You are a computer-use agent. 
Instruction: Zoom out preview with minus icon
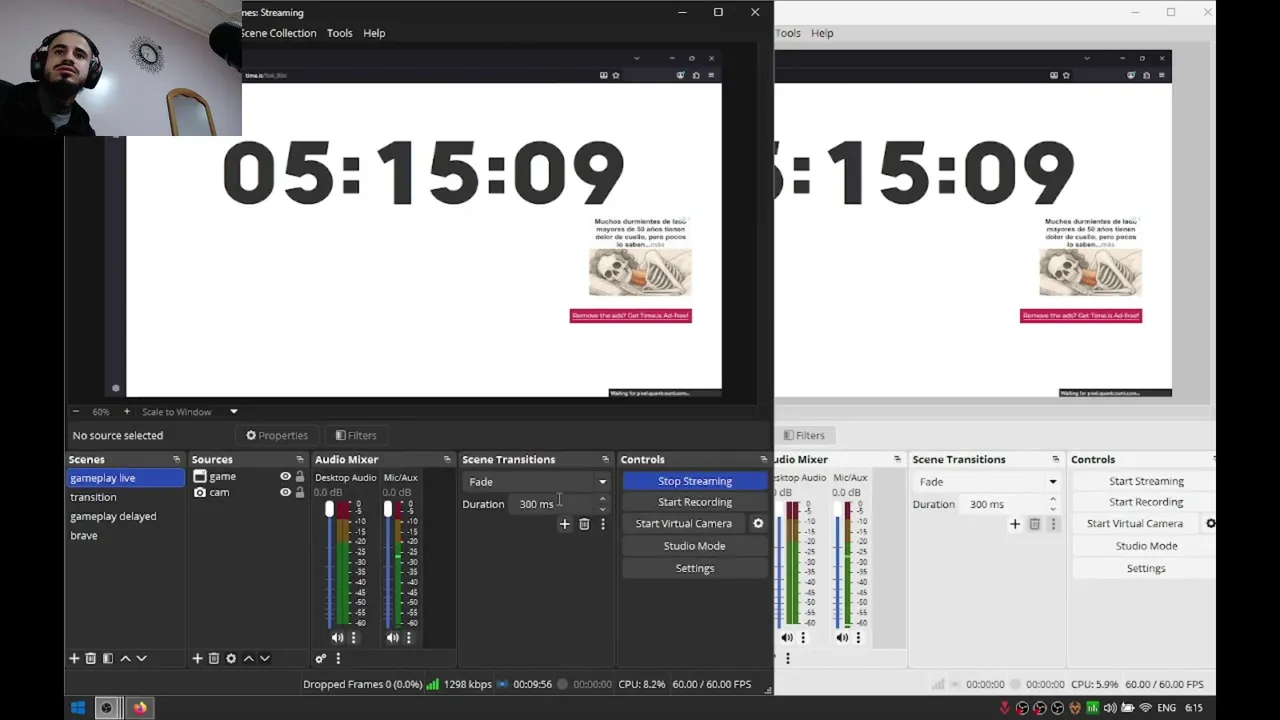(76, 411)
